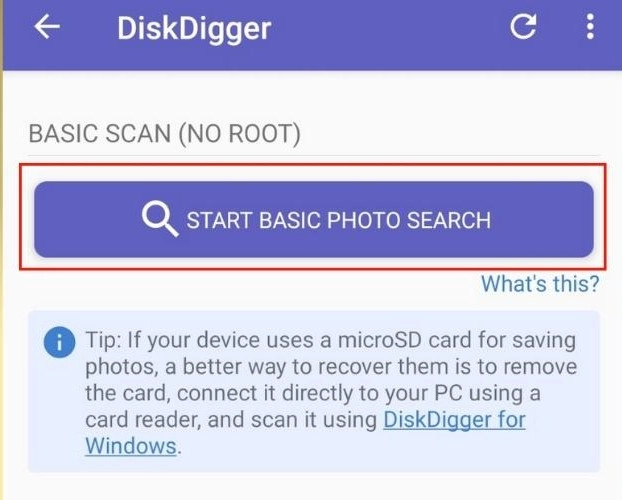The width and height of the screenshot is (622, 500).
Task: Tap the blue info icon
Action: pyautogui.click(x=60, y=342)
